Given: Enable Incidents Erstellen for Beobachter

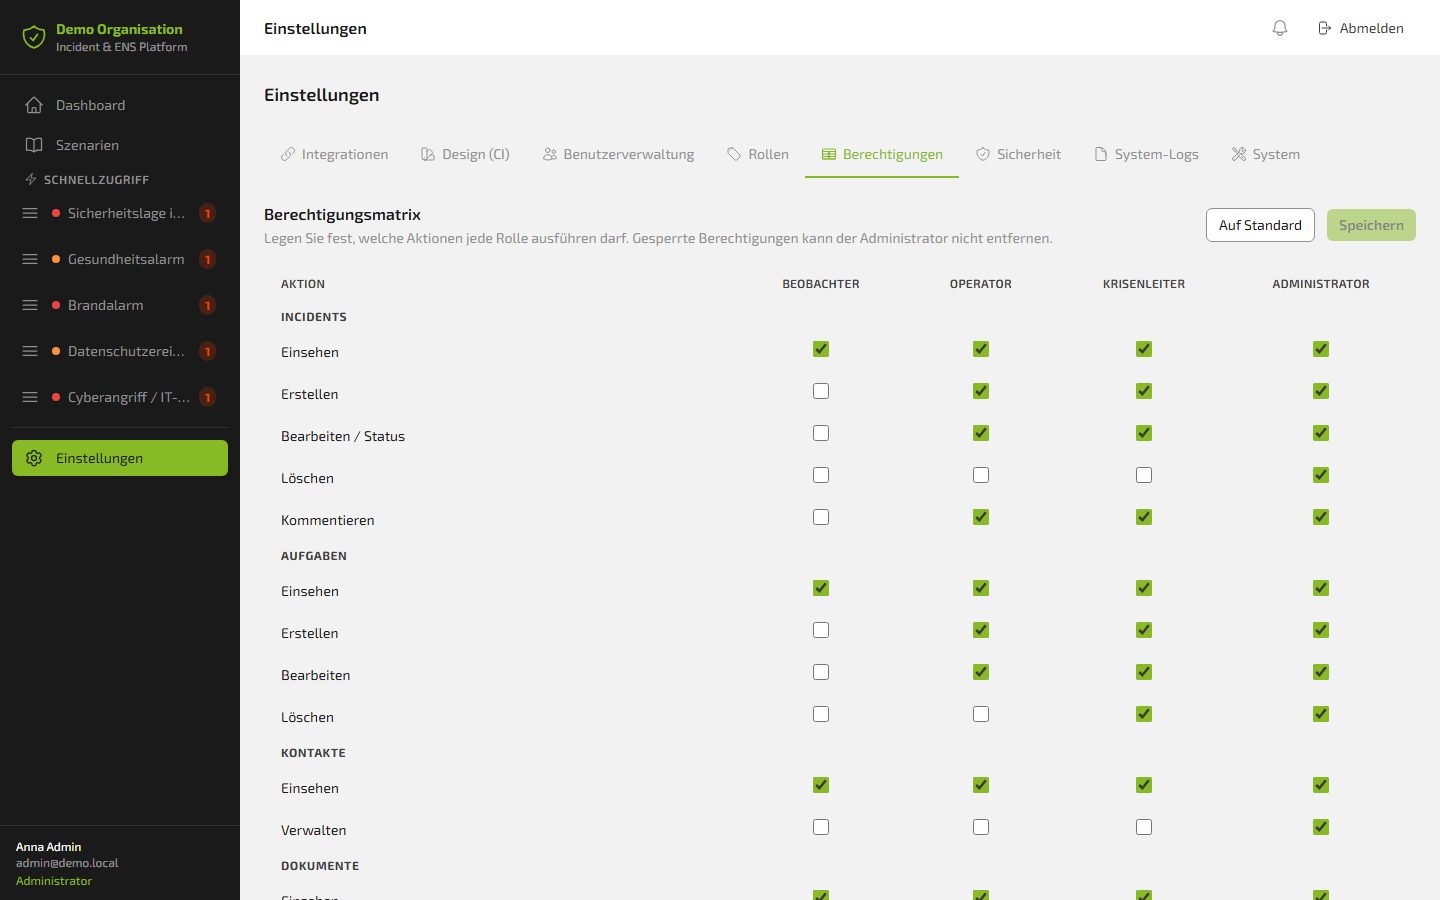Looking at the screenshot, I should point(821,391).
